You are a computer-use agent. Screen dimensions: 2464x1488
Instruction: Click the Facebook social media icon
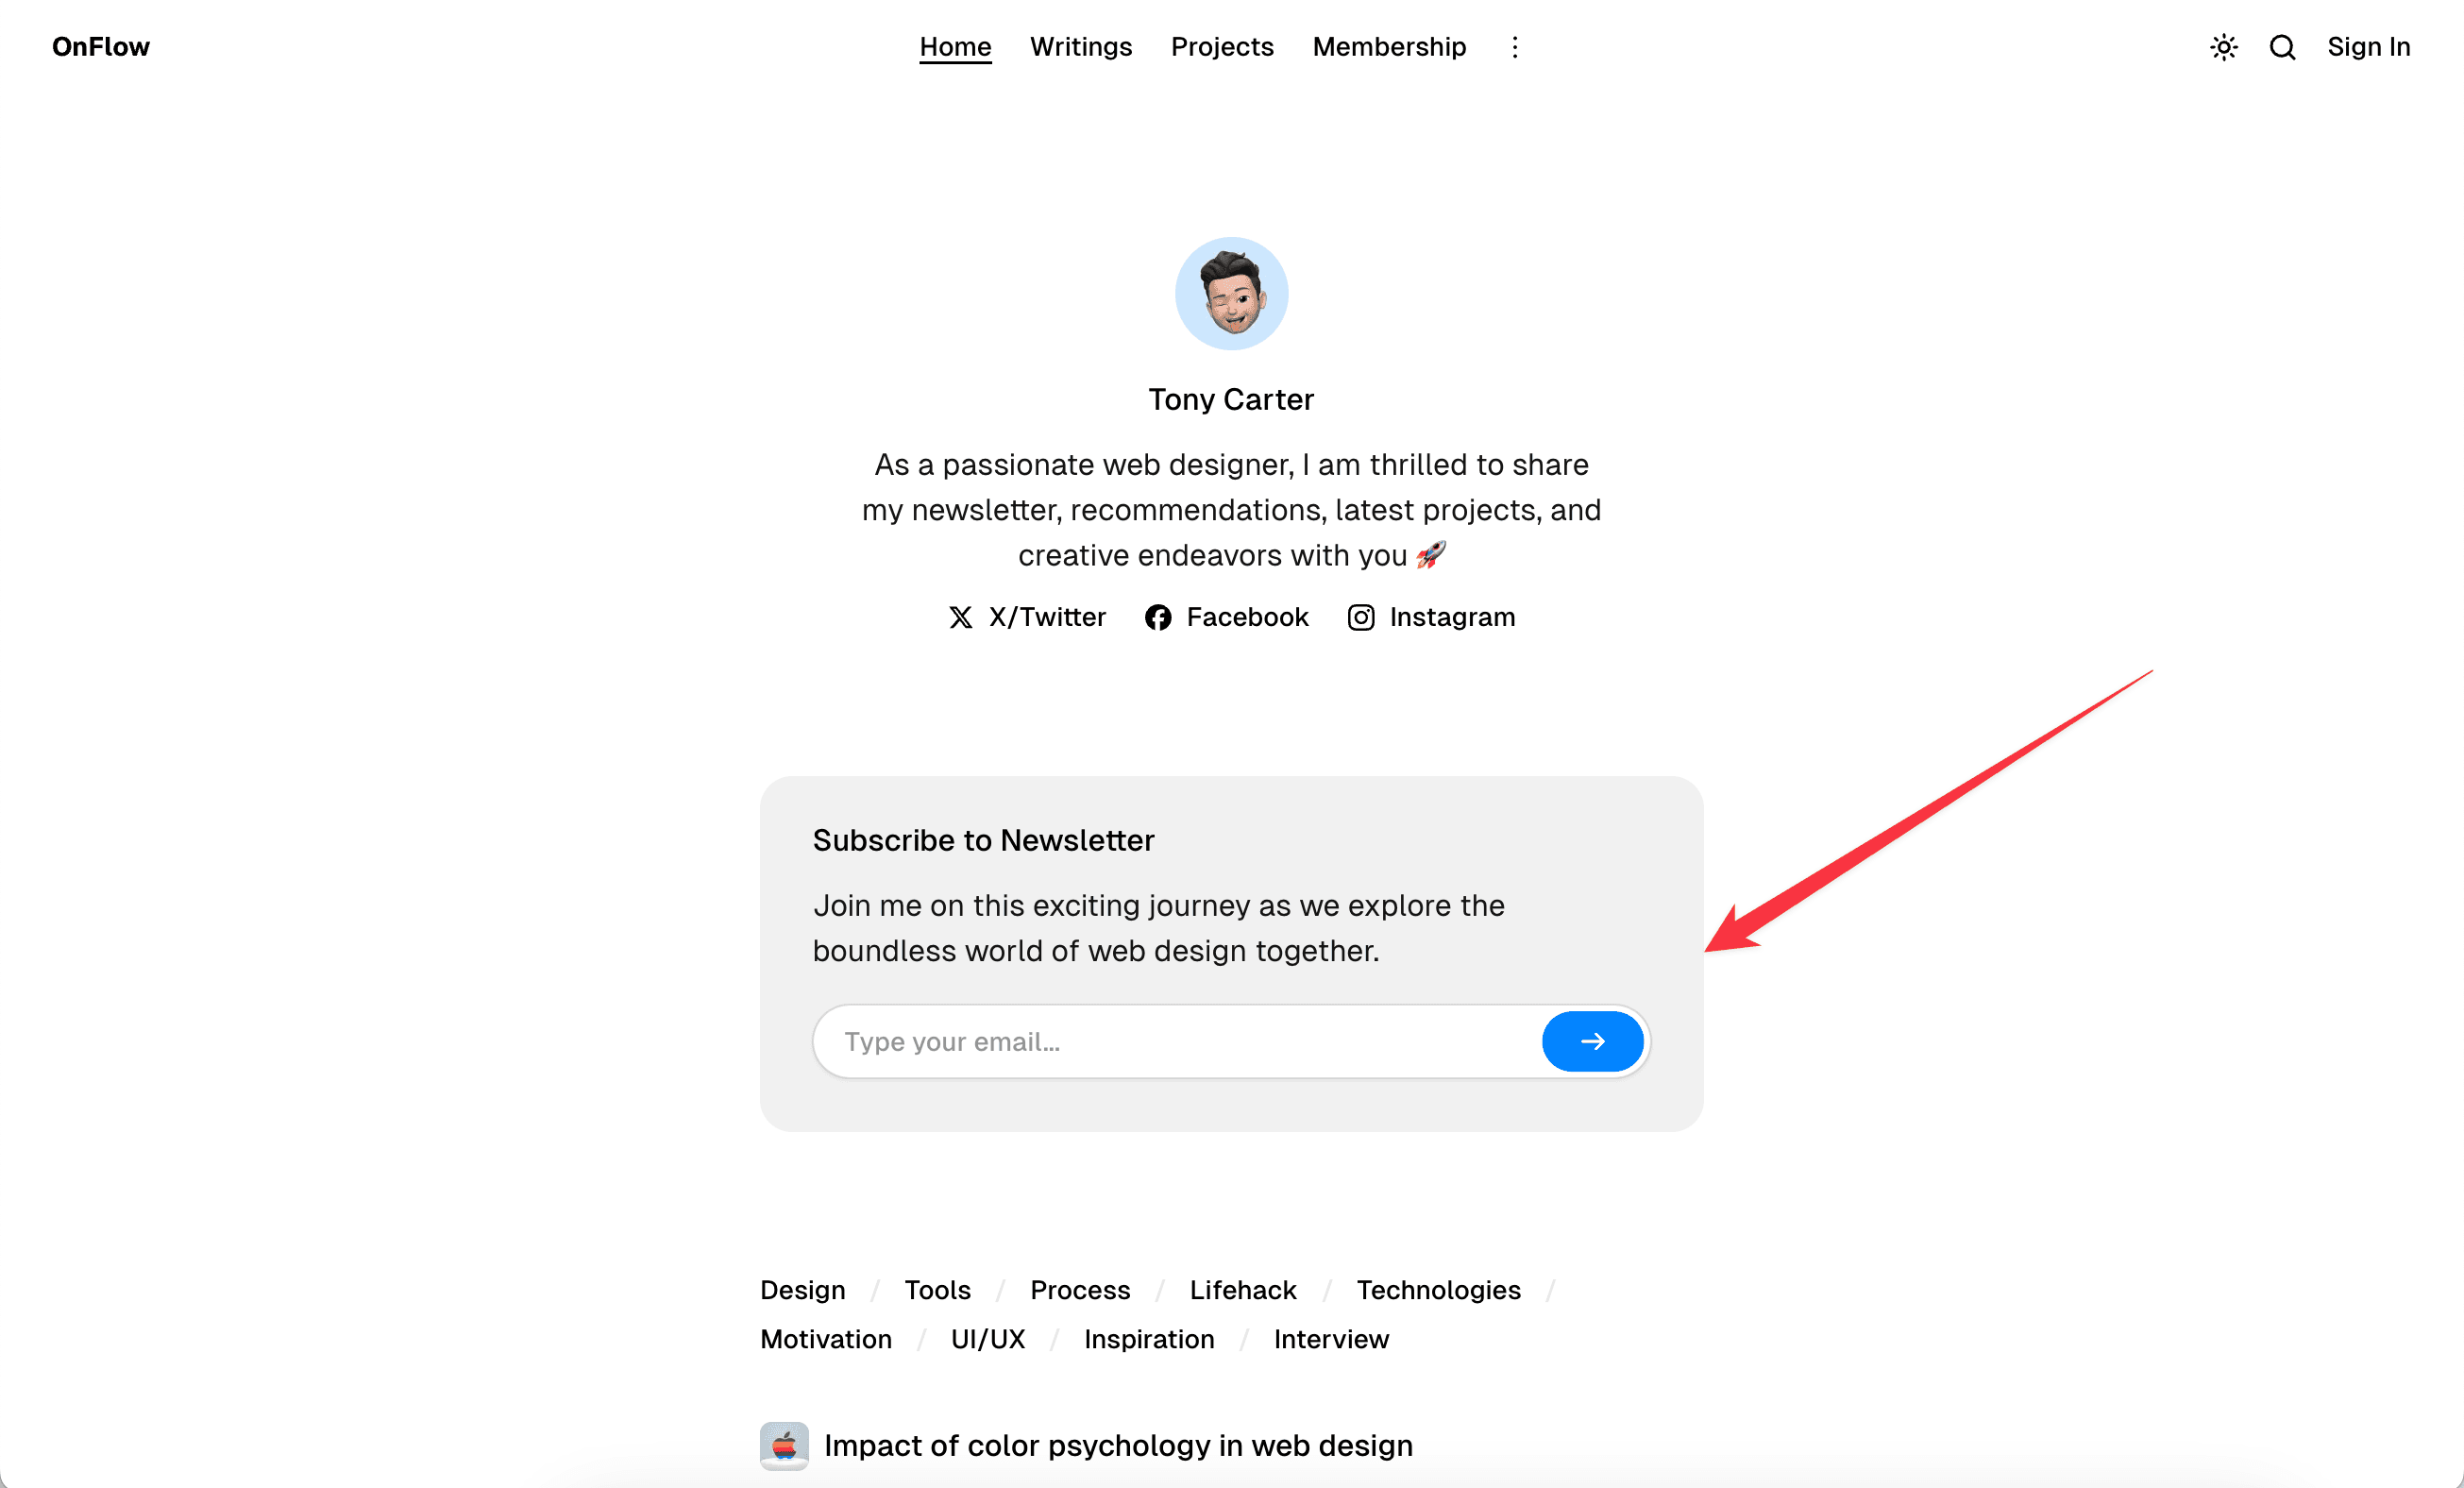(x=1158, y=617)
